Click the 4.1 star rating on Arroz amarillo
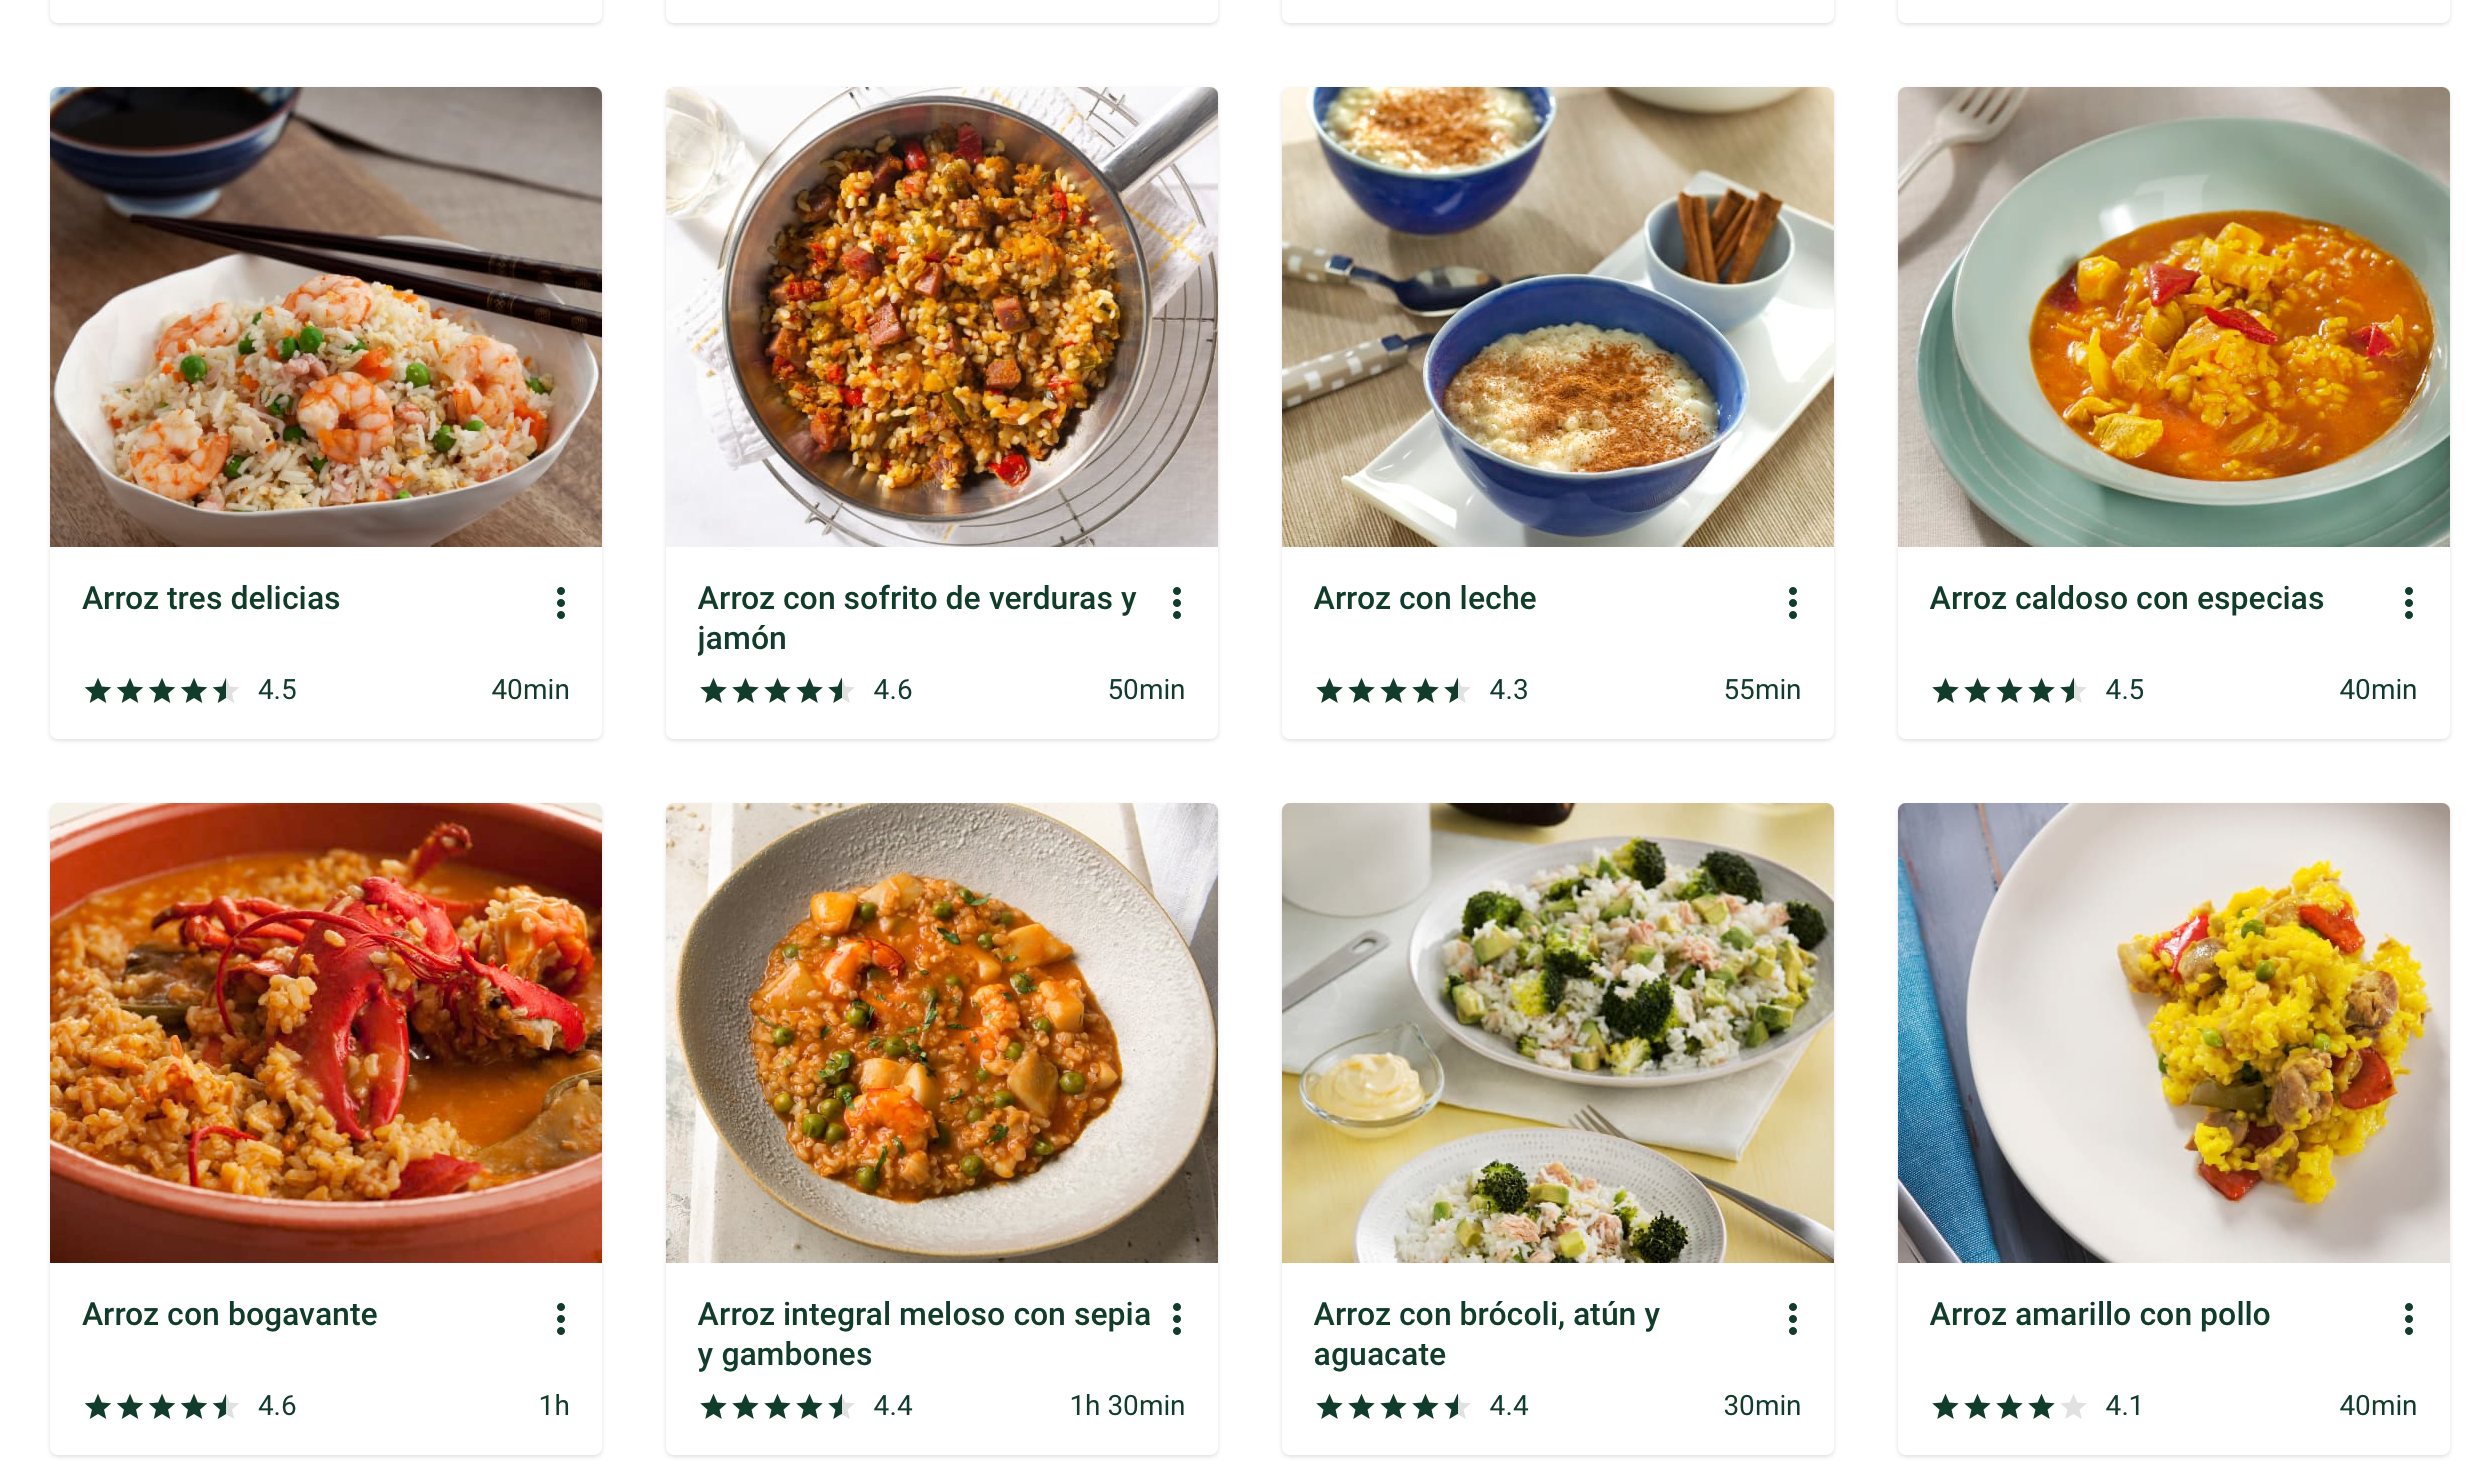The height and width of the screenshot is (1474, 2490). point(2009,1407)
